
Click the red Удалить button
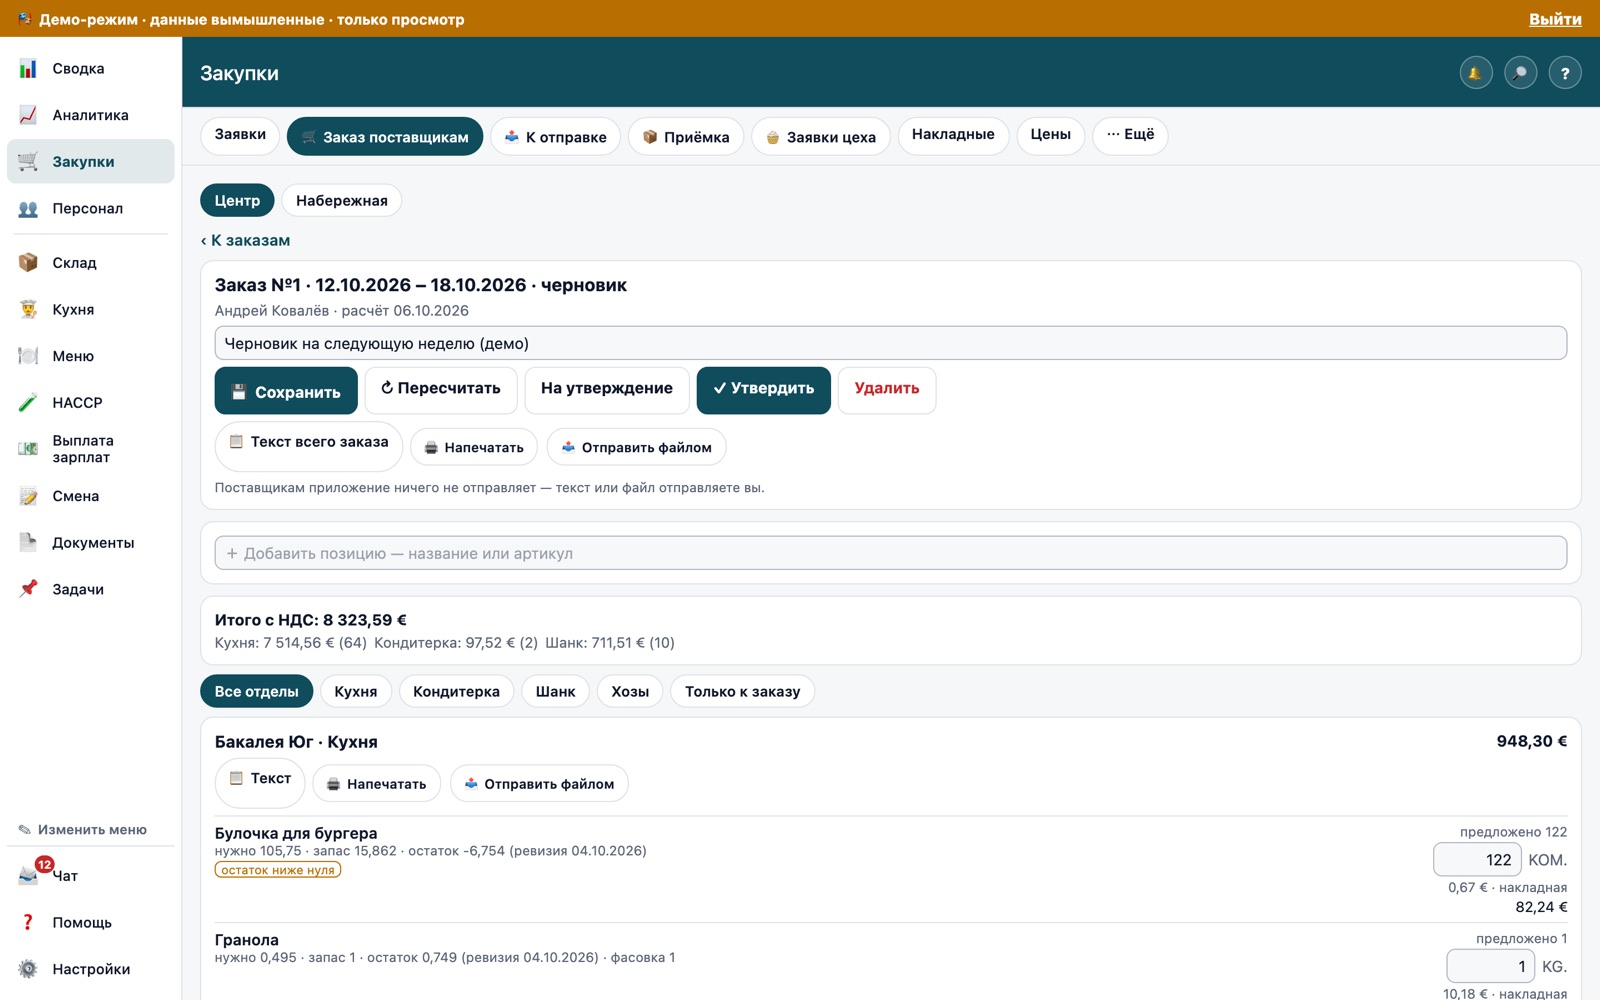[x=887, y=389]
